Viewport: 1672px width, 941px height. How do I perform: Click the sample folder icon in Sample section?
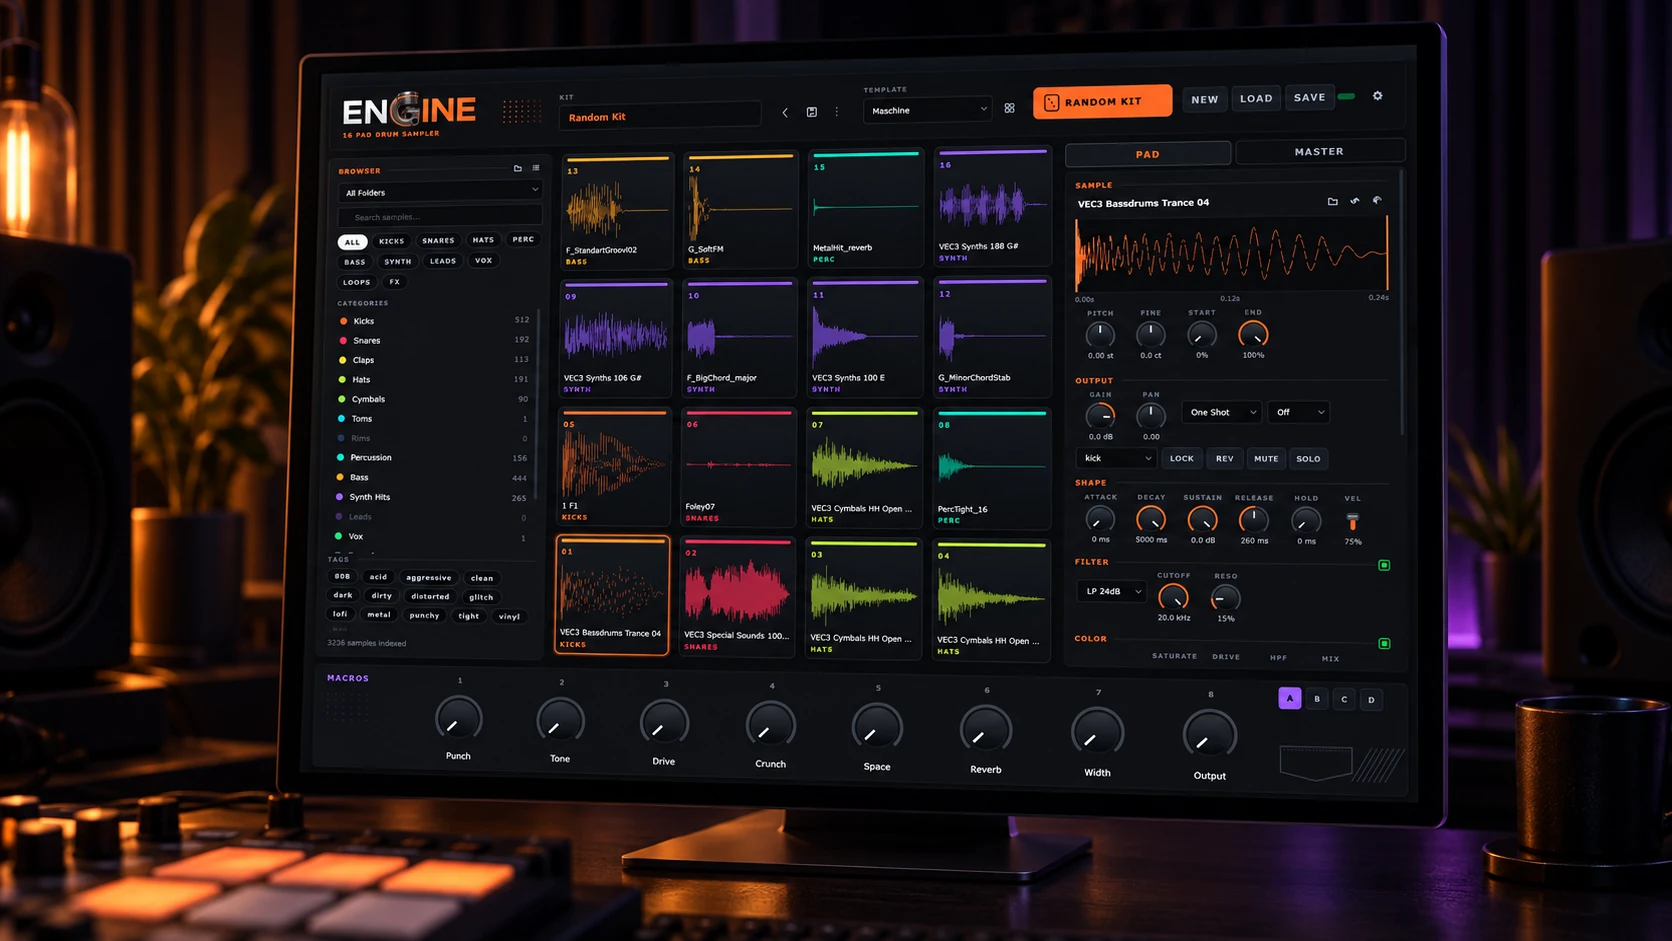(x=1332, y=201)
